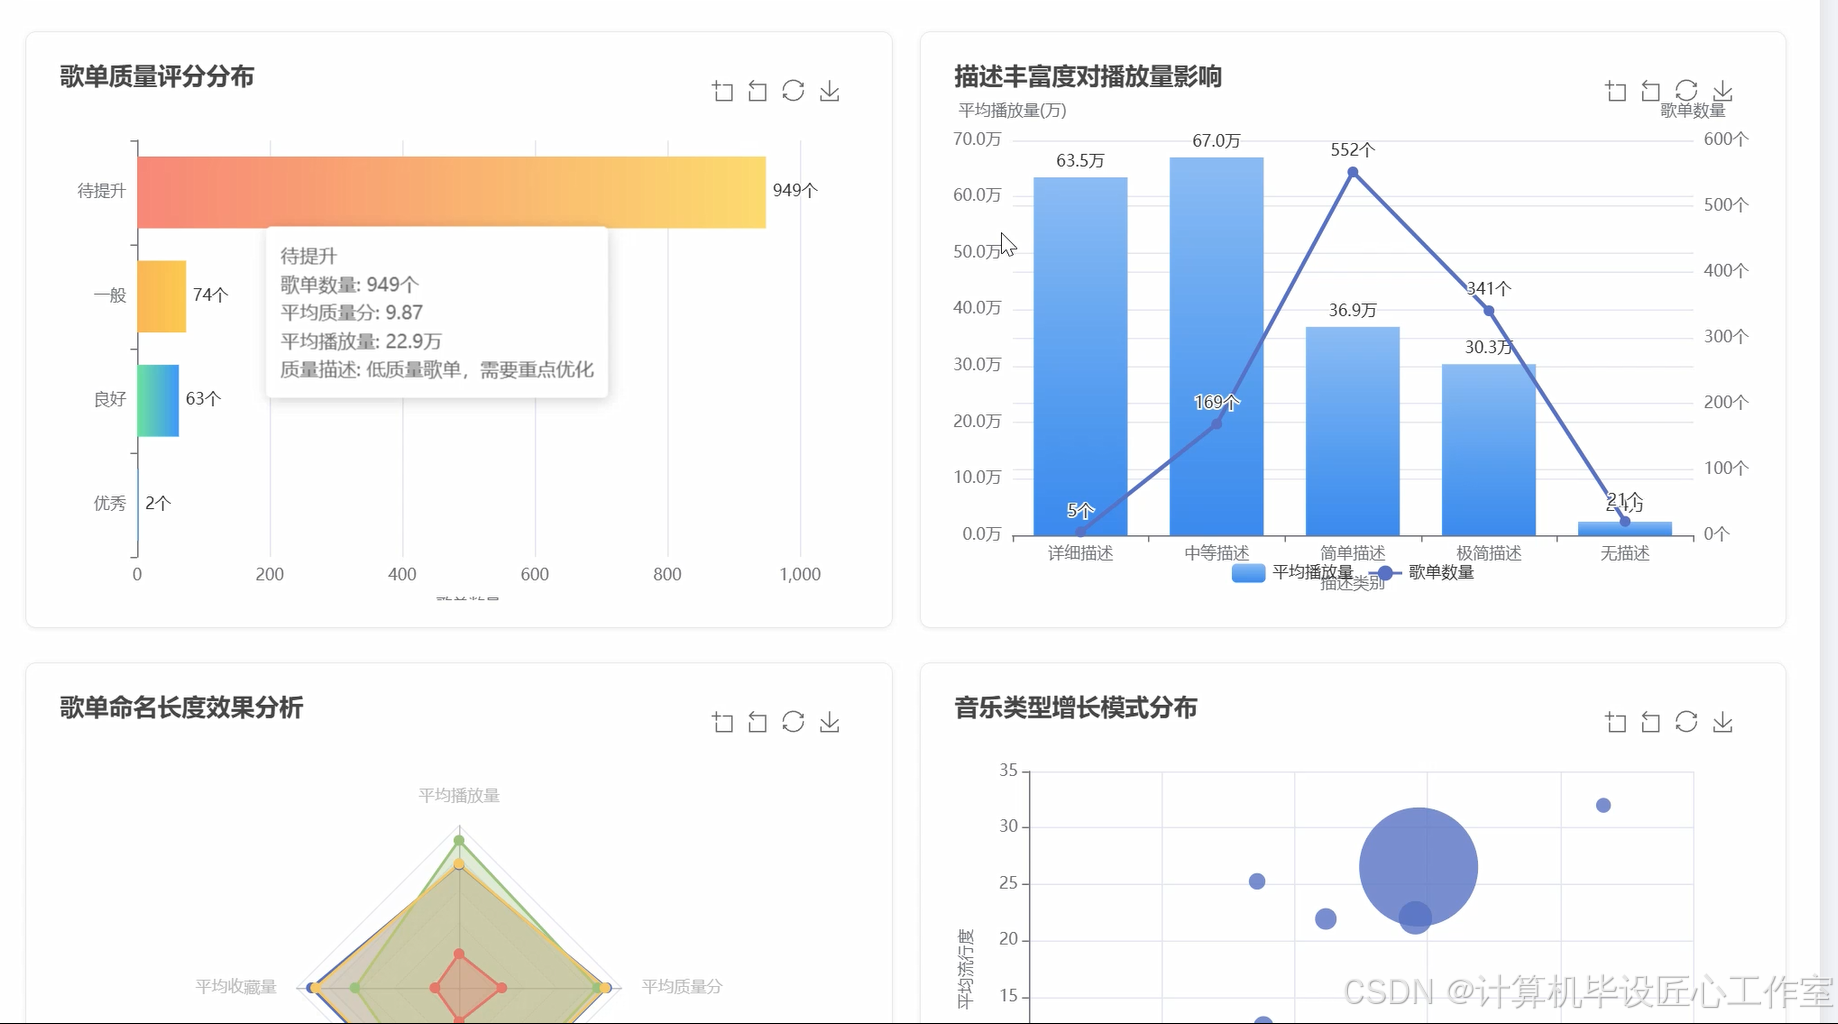Click the 552个 data point on the line
Viewport: 1838px width, 1024px height.
tap(1352, 172)
